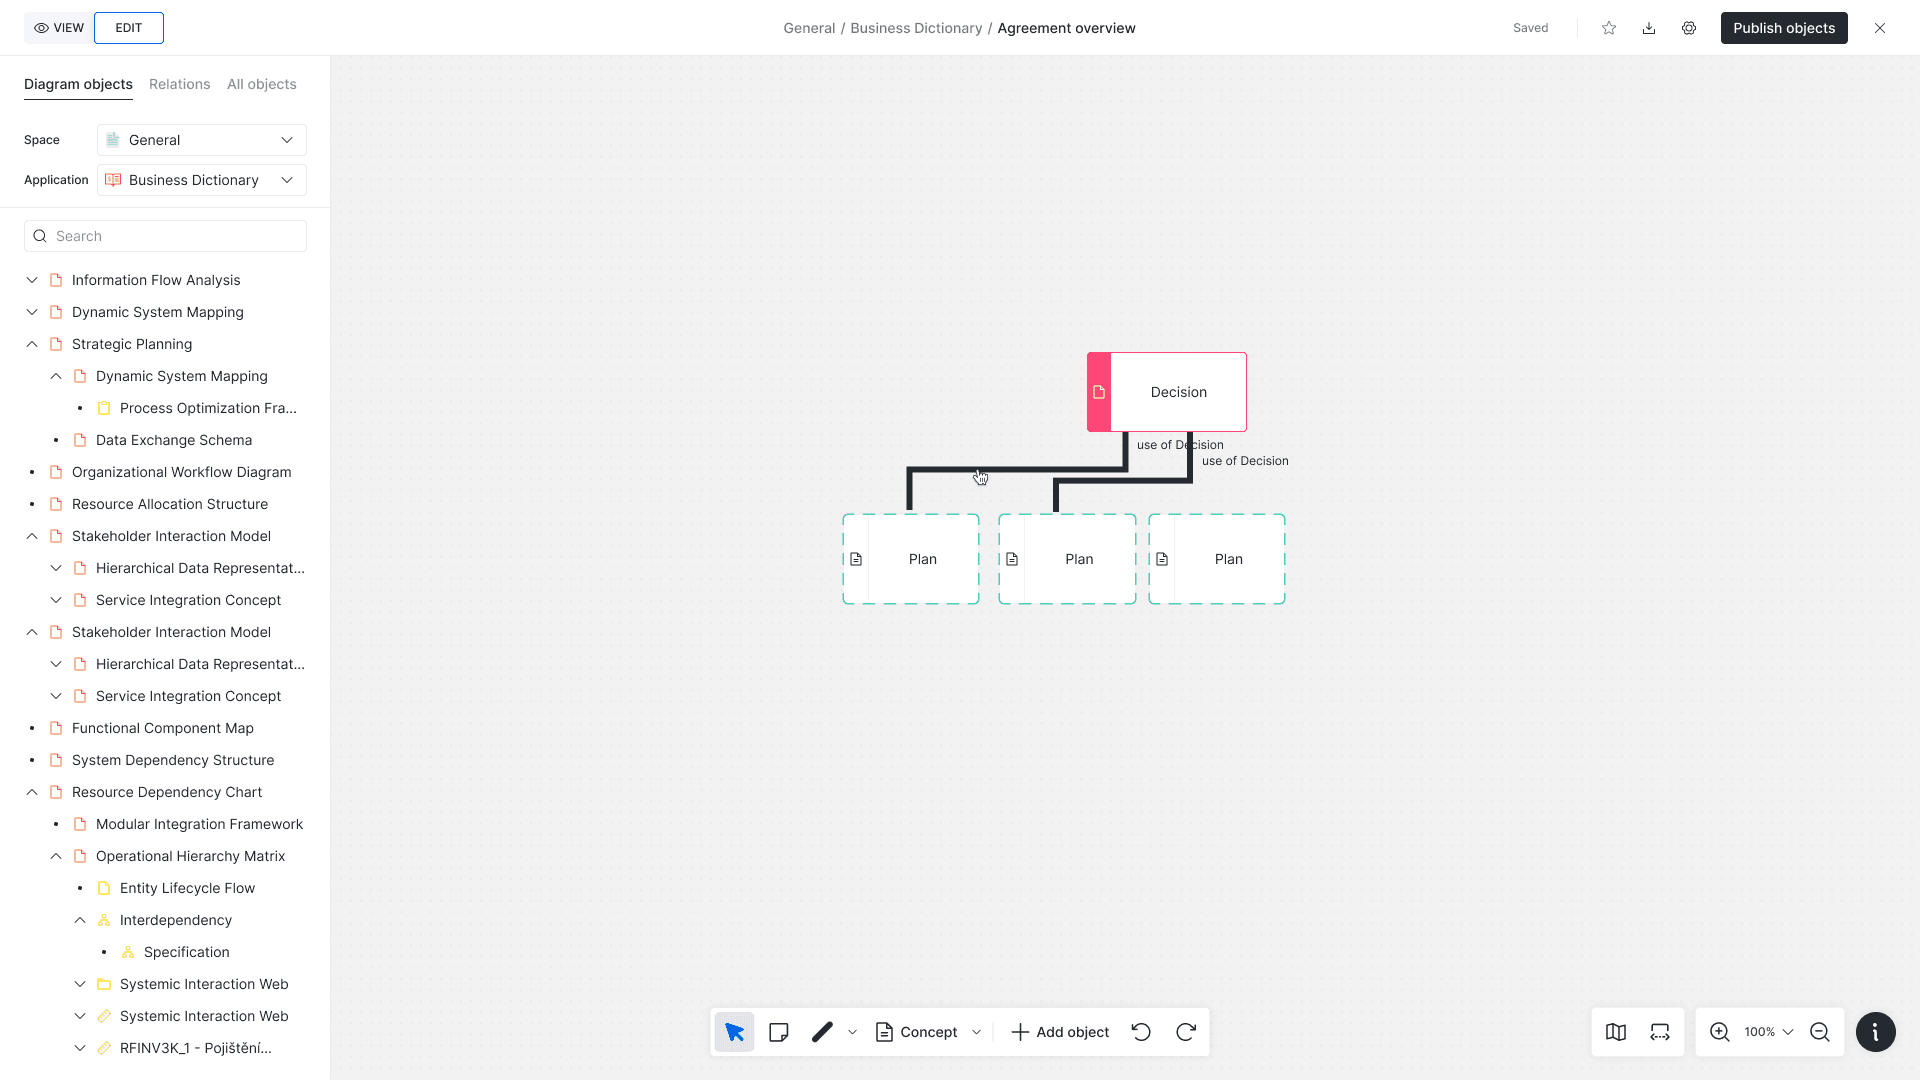Image resolution: width=1920 pixels, height=1080 pixels.
Task: Open the Application Business Dictionary dropdown
Action: click(202, 180)
